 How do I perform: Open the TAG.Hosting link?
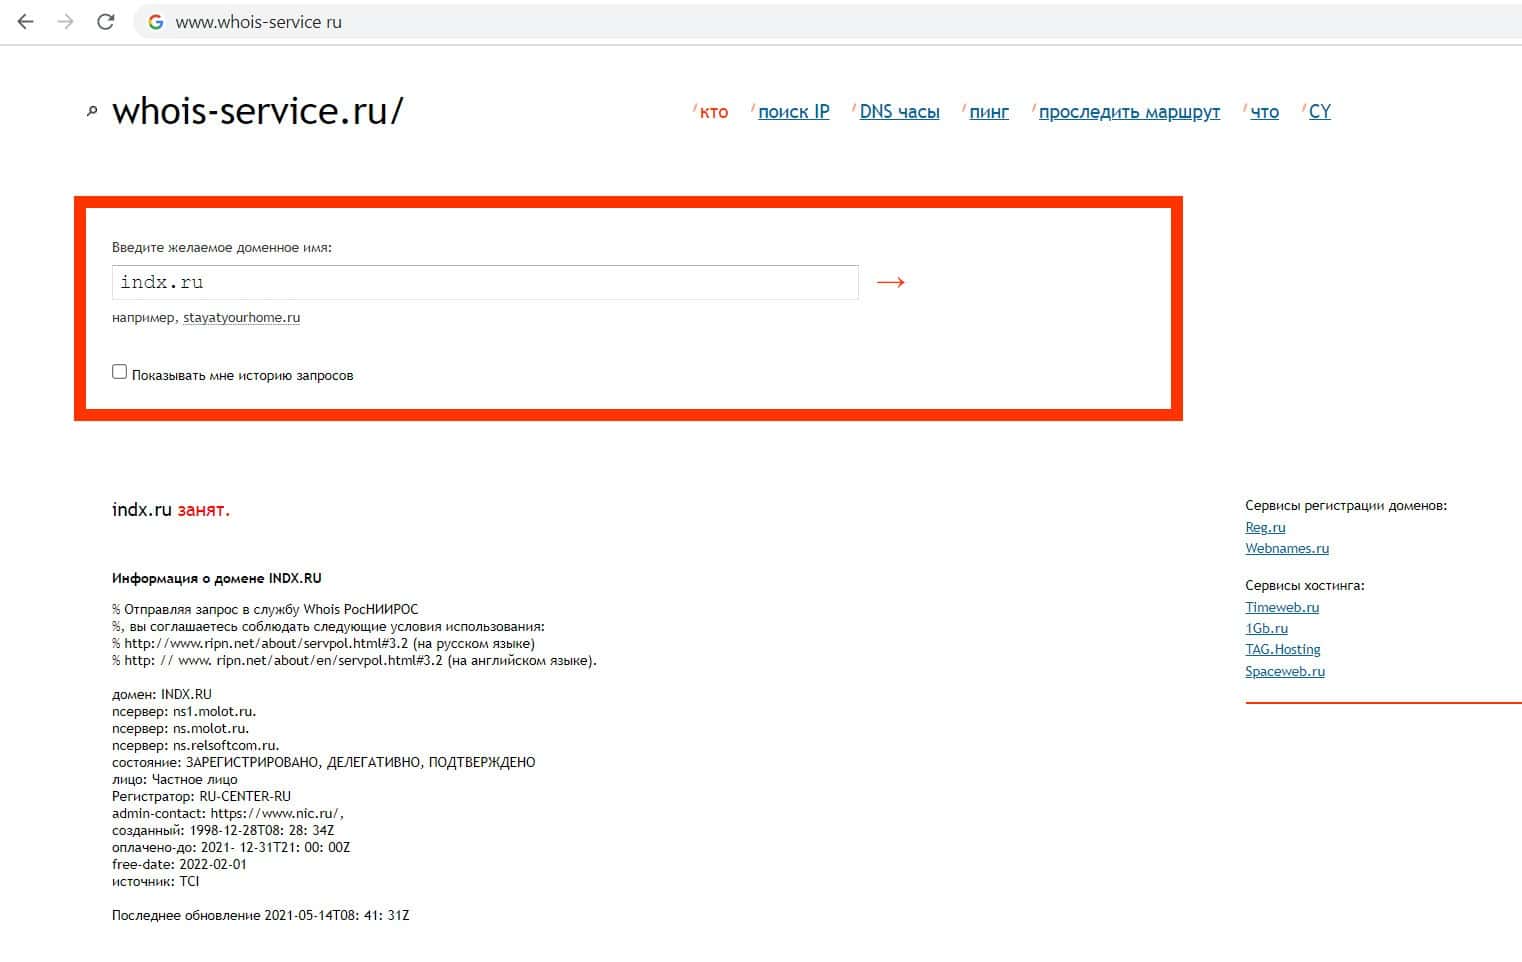point(1283,650)
